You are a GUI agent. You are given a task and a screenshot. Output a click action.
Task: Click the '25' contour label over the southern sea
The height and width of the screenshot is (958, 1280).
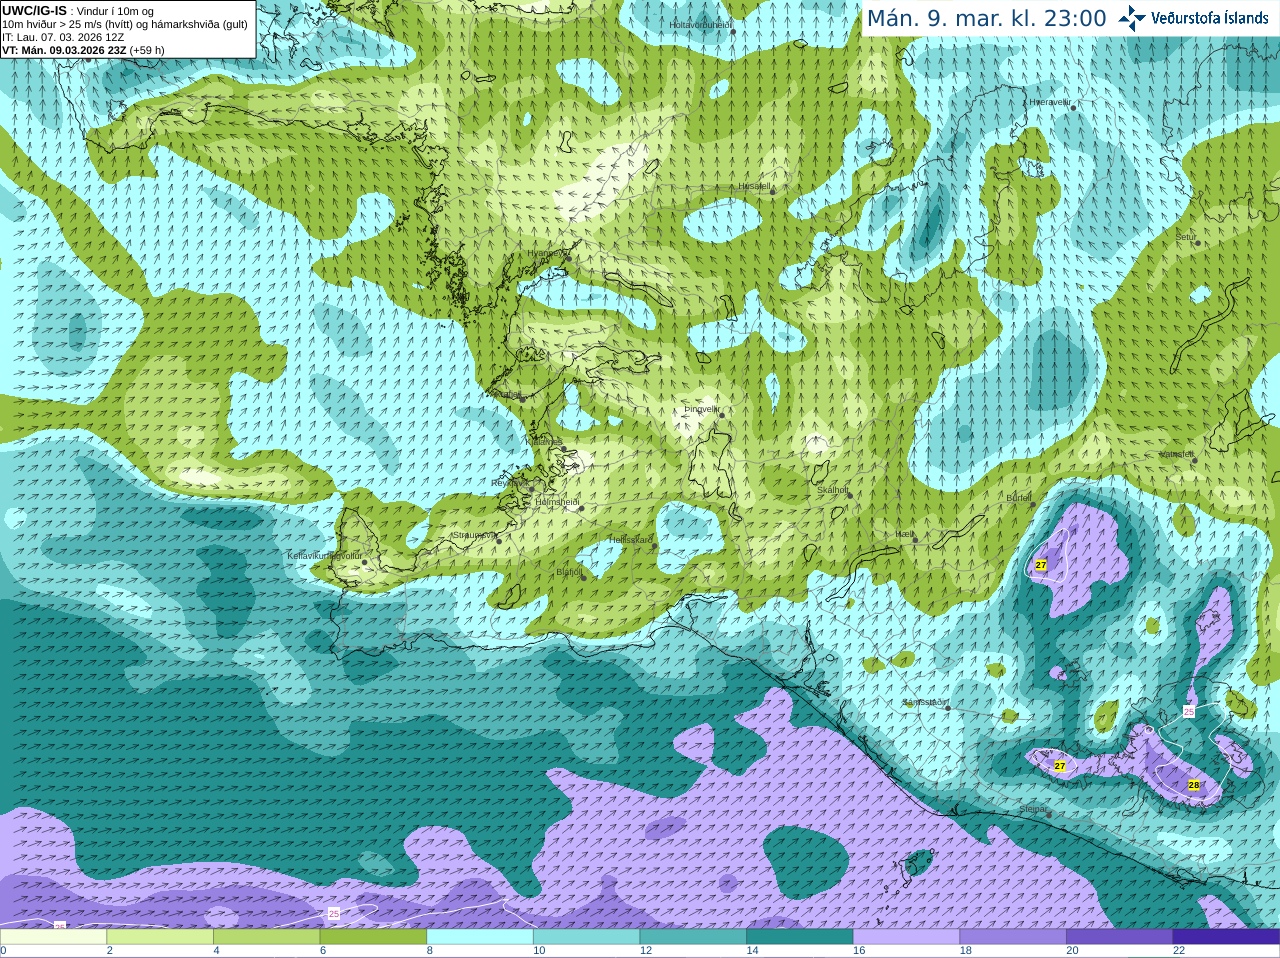click(334, 914)
